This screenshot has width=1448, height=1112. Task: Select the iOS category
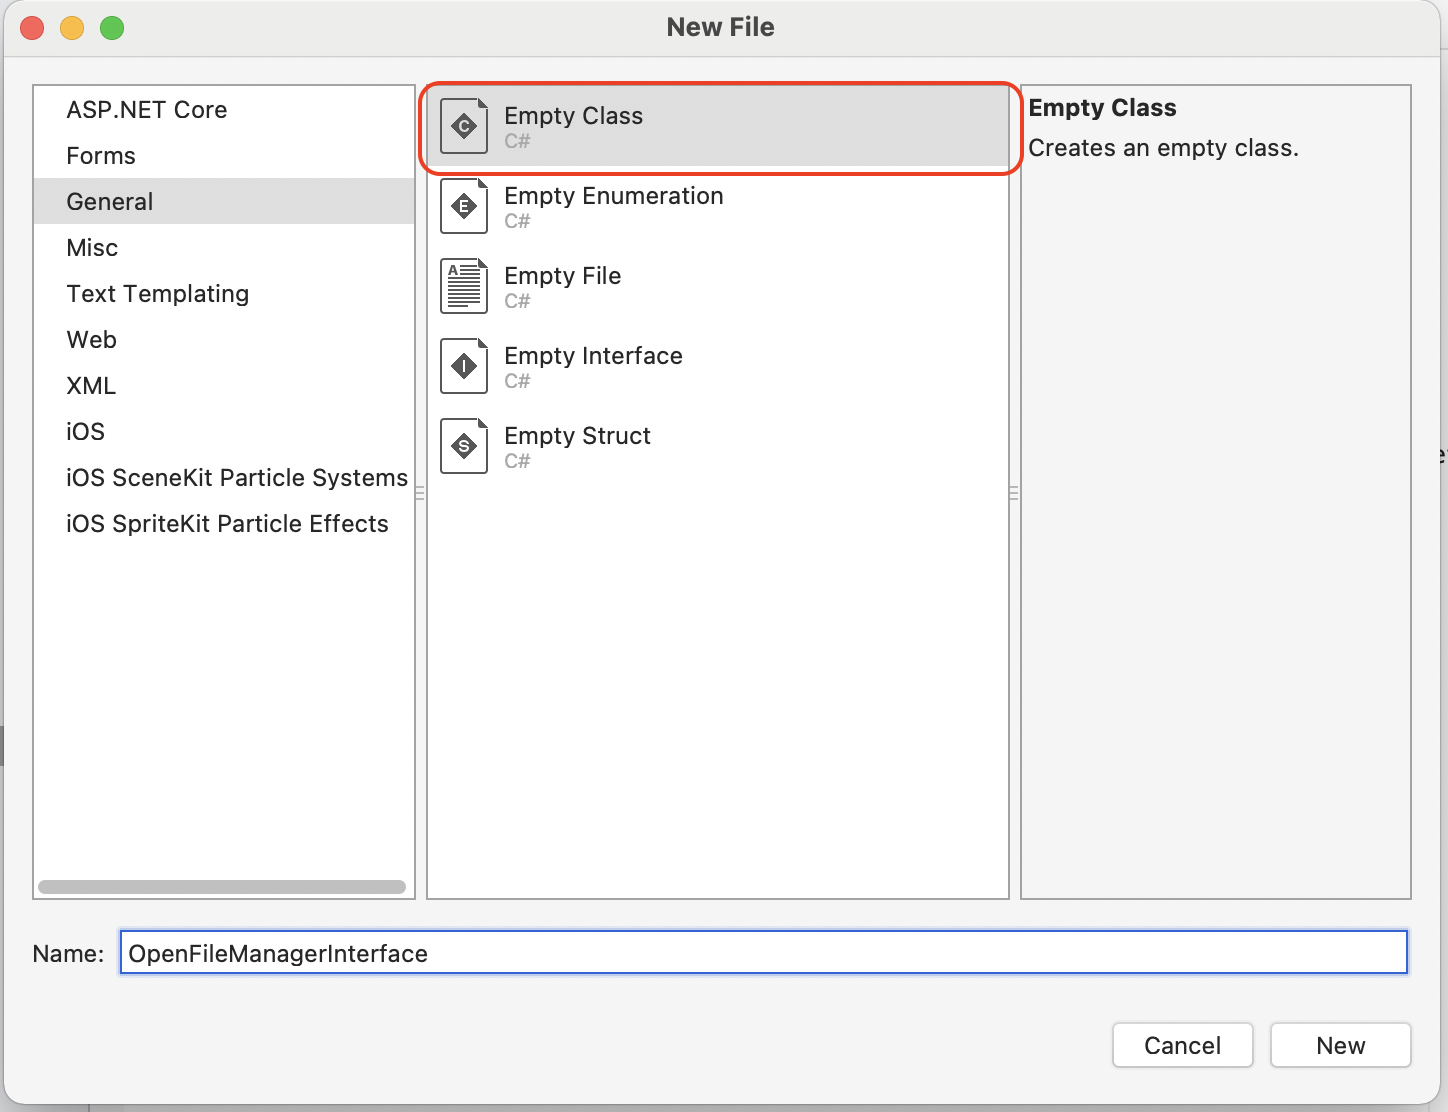click(86, 432)
